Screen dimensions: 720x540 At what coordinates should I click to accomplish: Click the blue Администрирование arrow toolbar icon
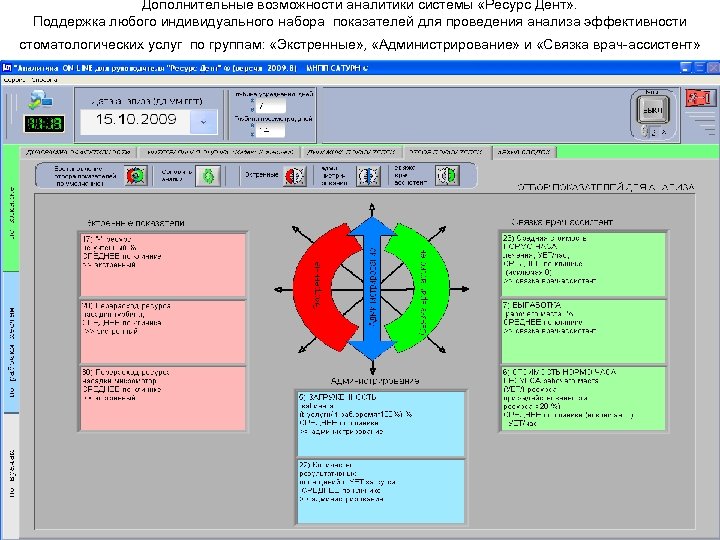click(x=369, y=175)
